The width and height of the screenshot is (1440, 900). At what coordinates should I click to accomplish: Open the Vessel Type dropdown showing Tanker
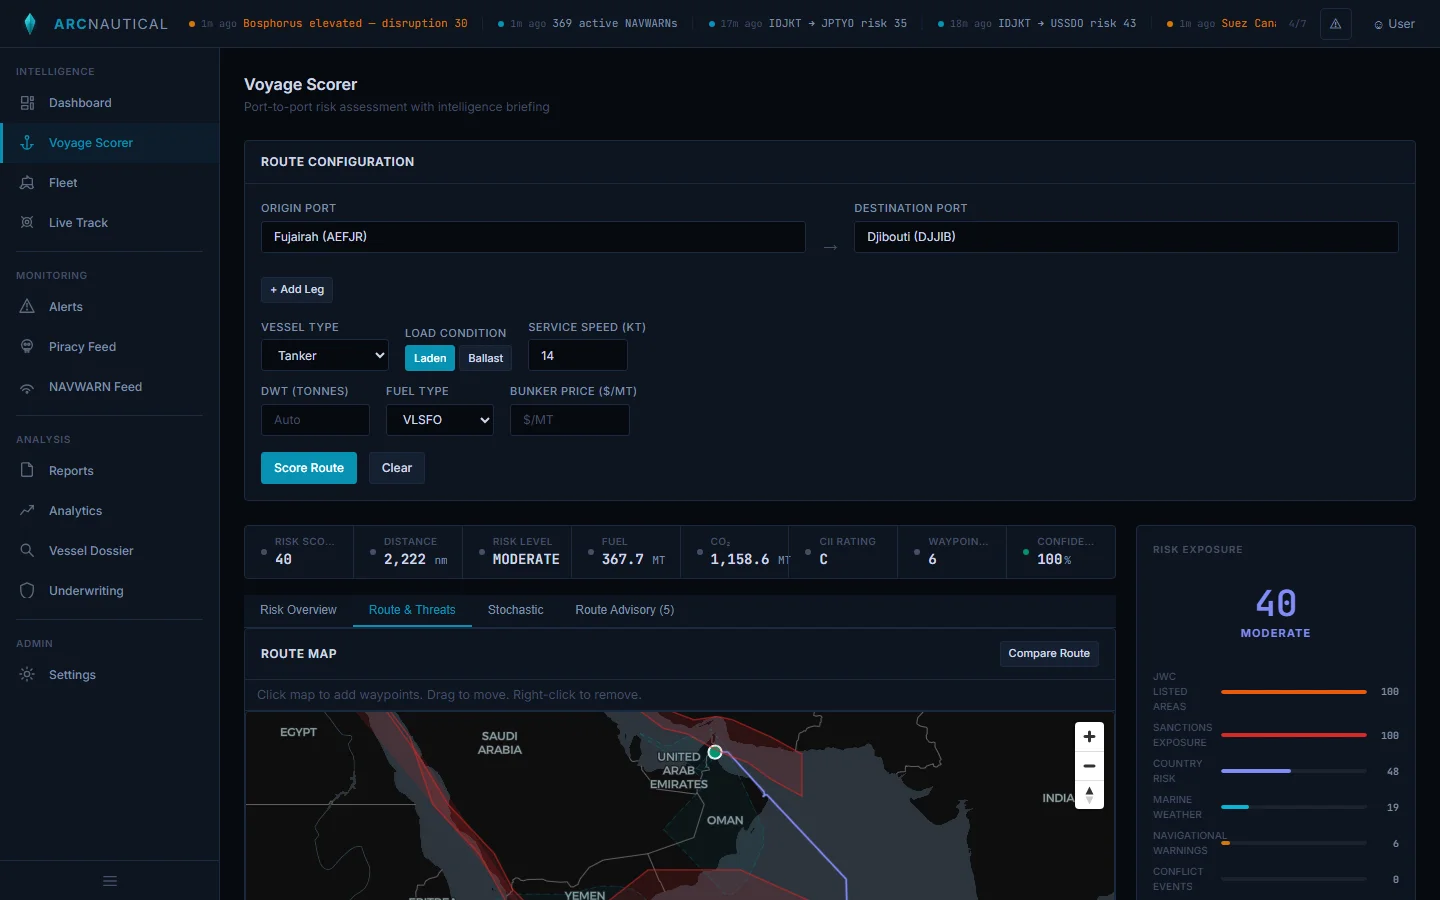click(324, 355)
